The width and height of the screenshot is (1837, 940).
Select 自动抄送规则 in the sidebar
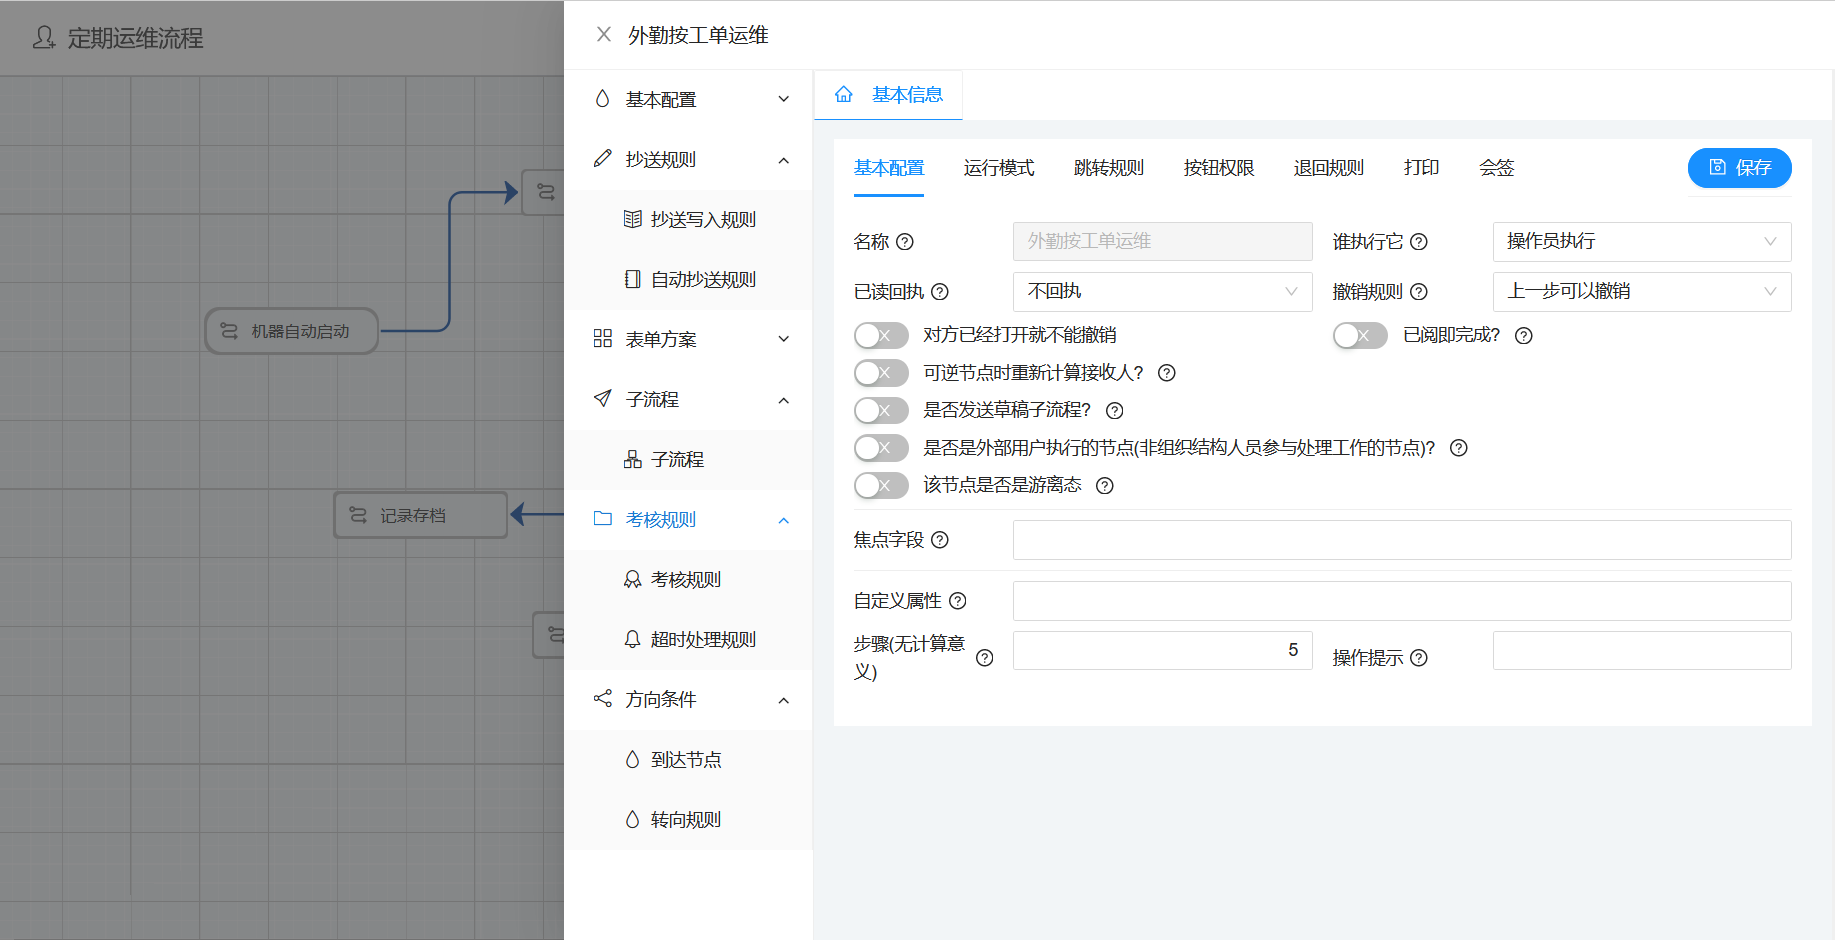pyautogui.click(x=702, y=279)
